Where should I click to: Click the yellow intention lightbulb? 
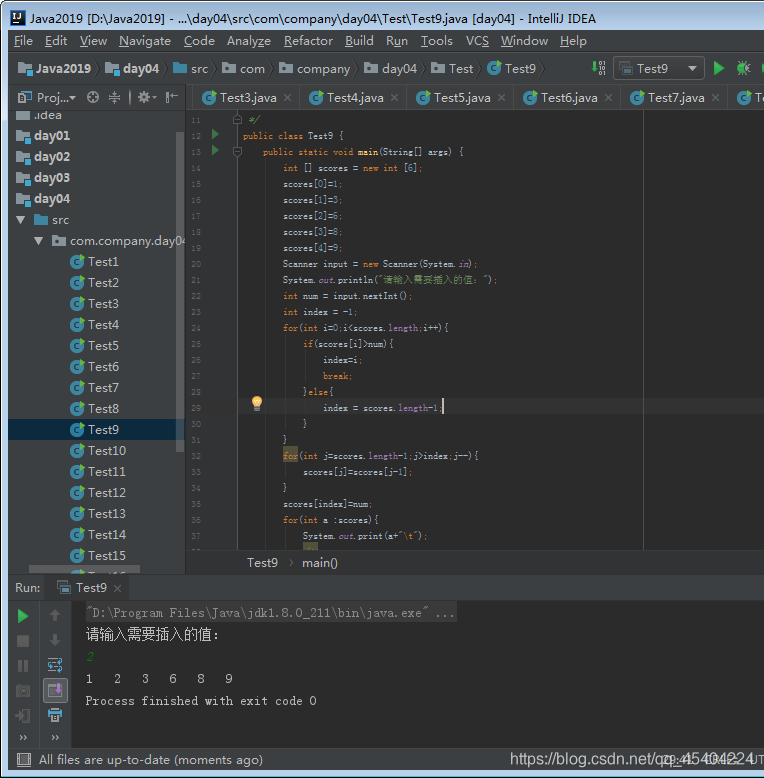point(256,403)
